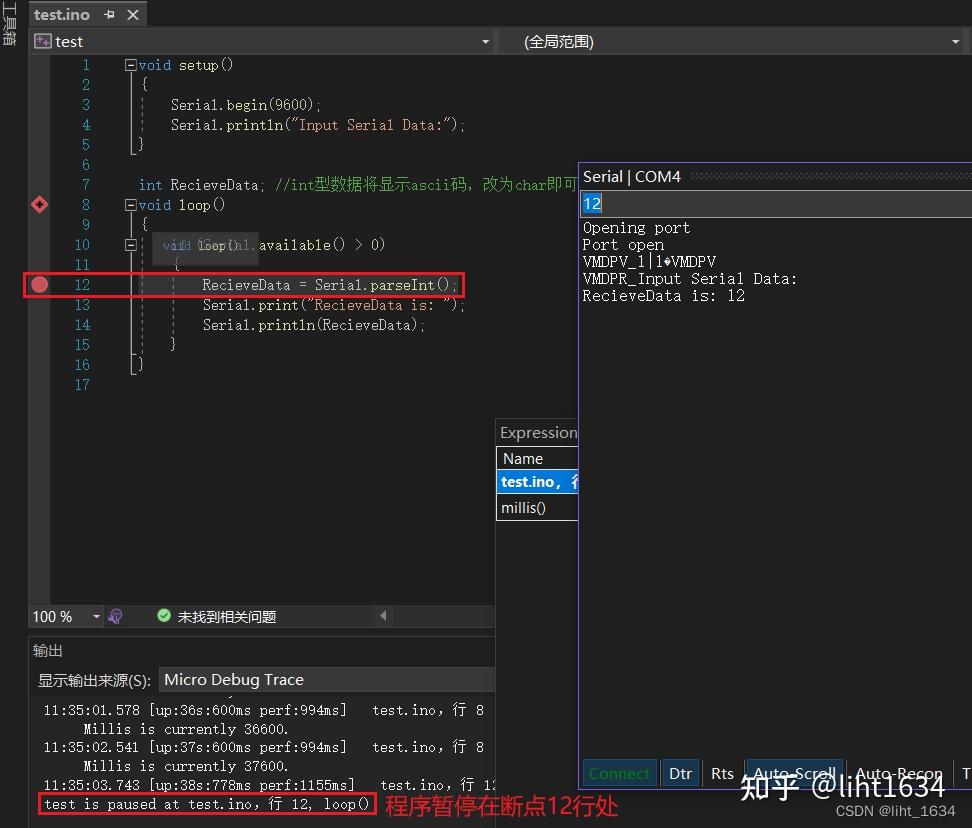Toggle Rts in the serial monitor
This screenshot has height=828, width=972.
click(722, 773)
